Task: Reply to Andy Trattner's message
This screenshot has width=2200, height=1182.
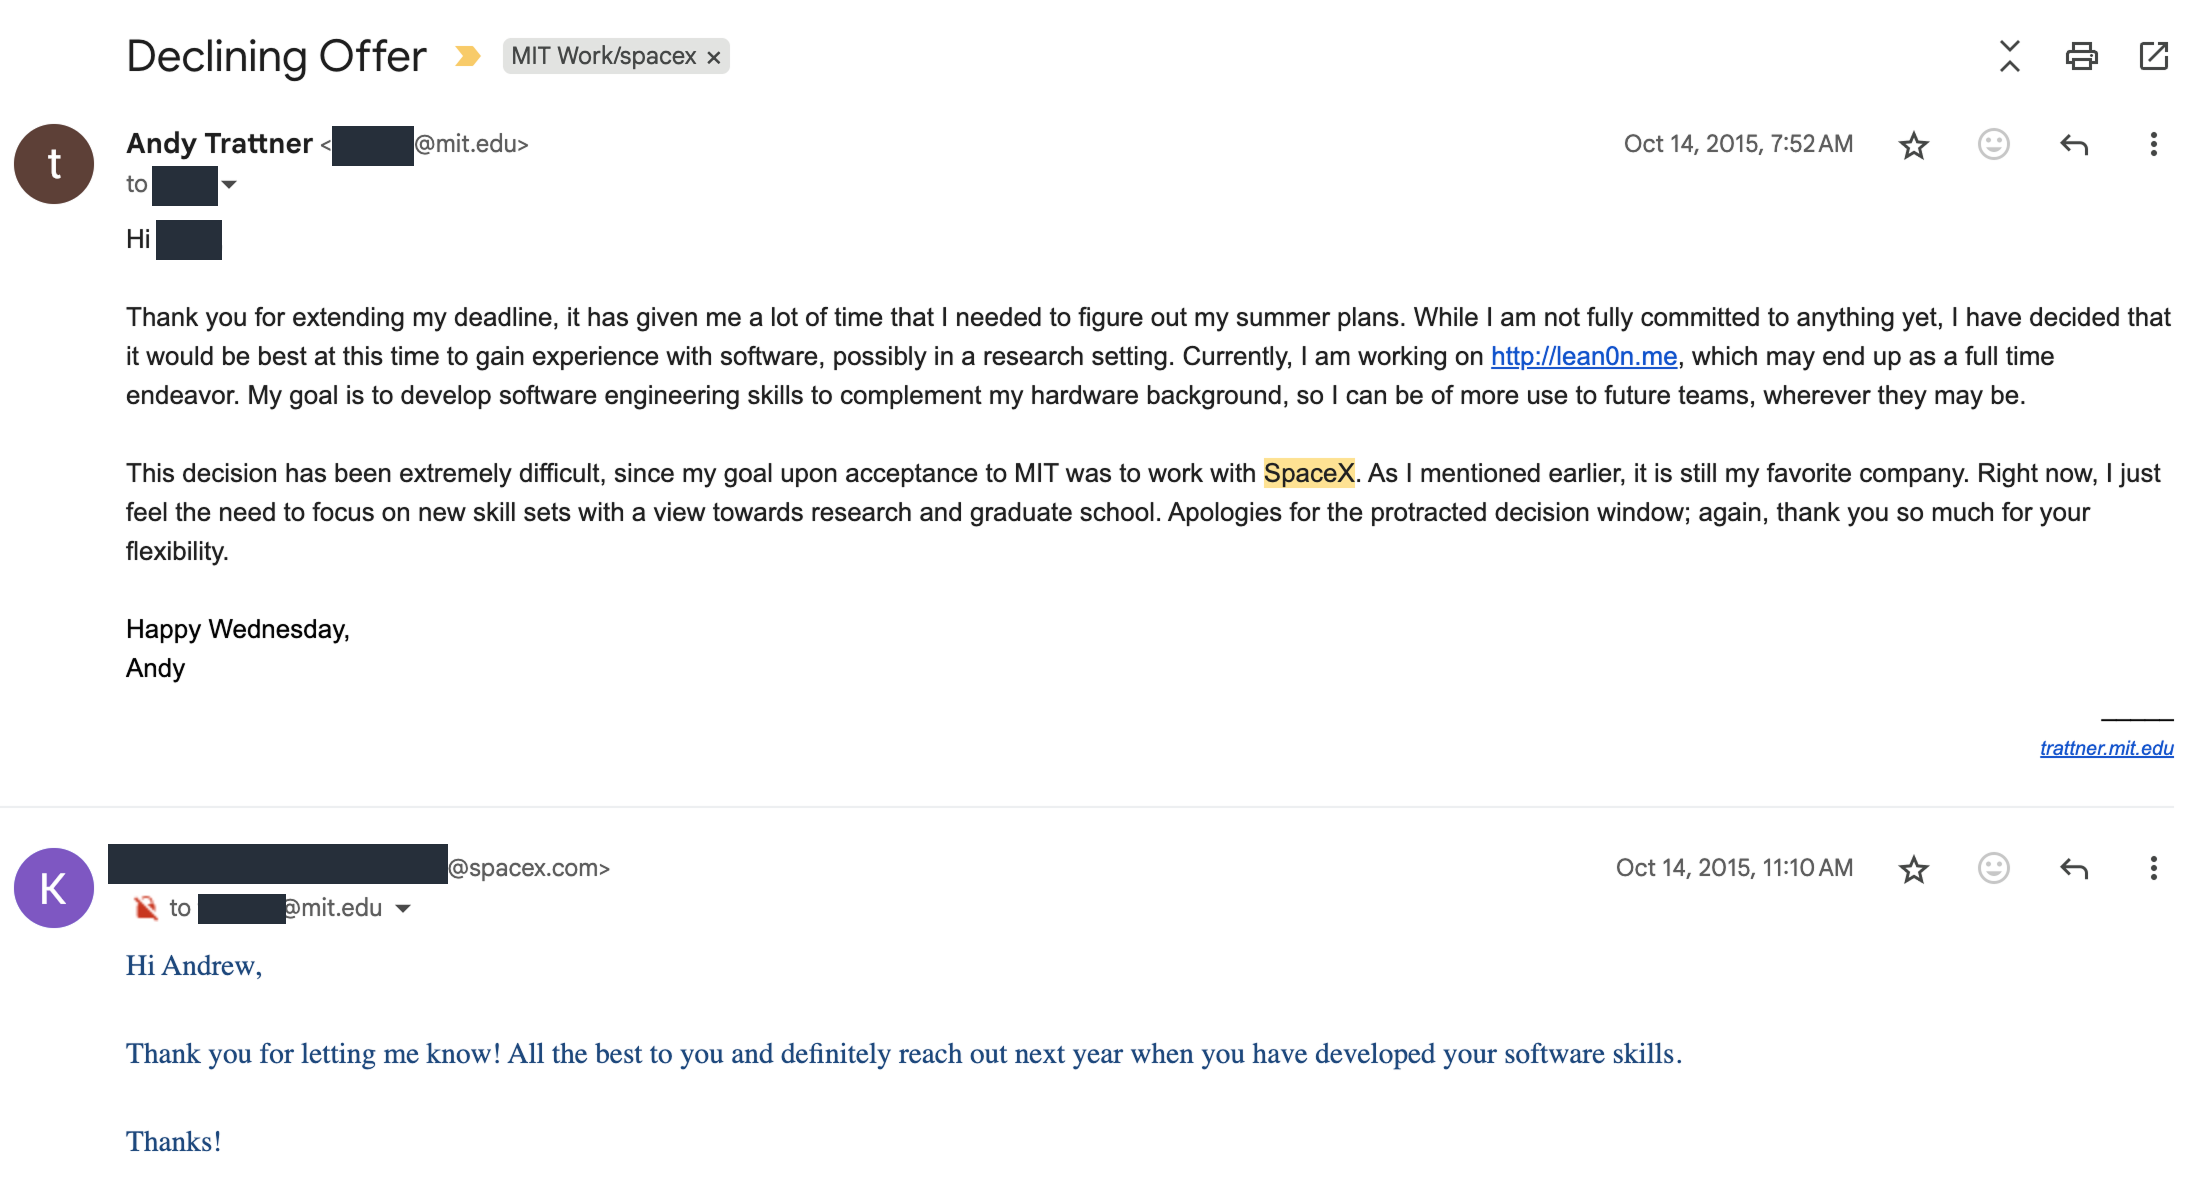Action: point(2074,145)
